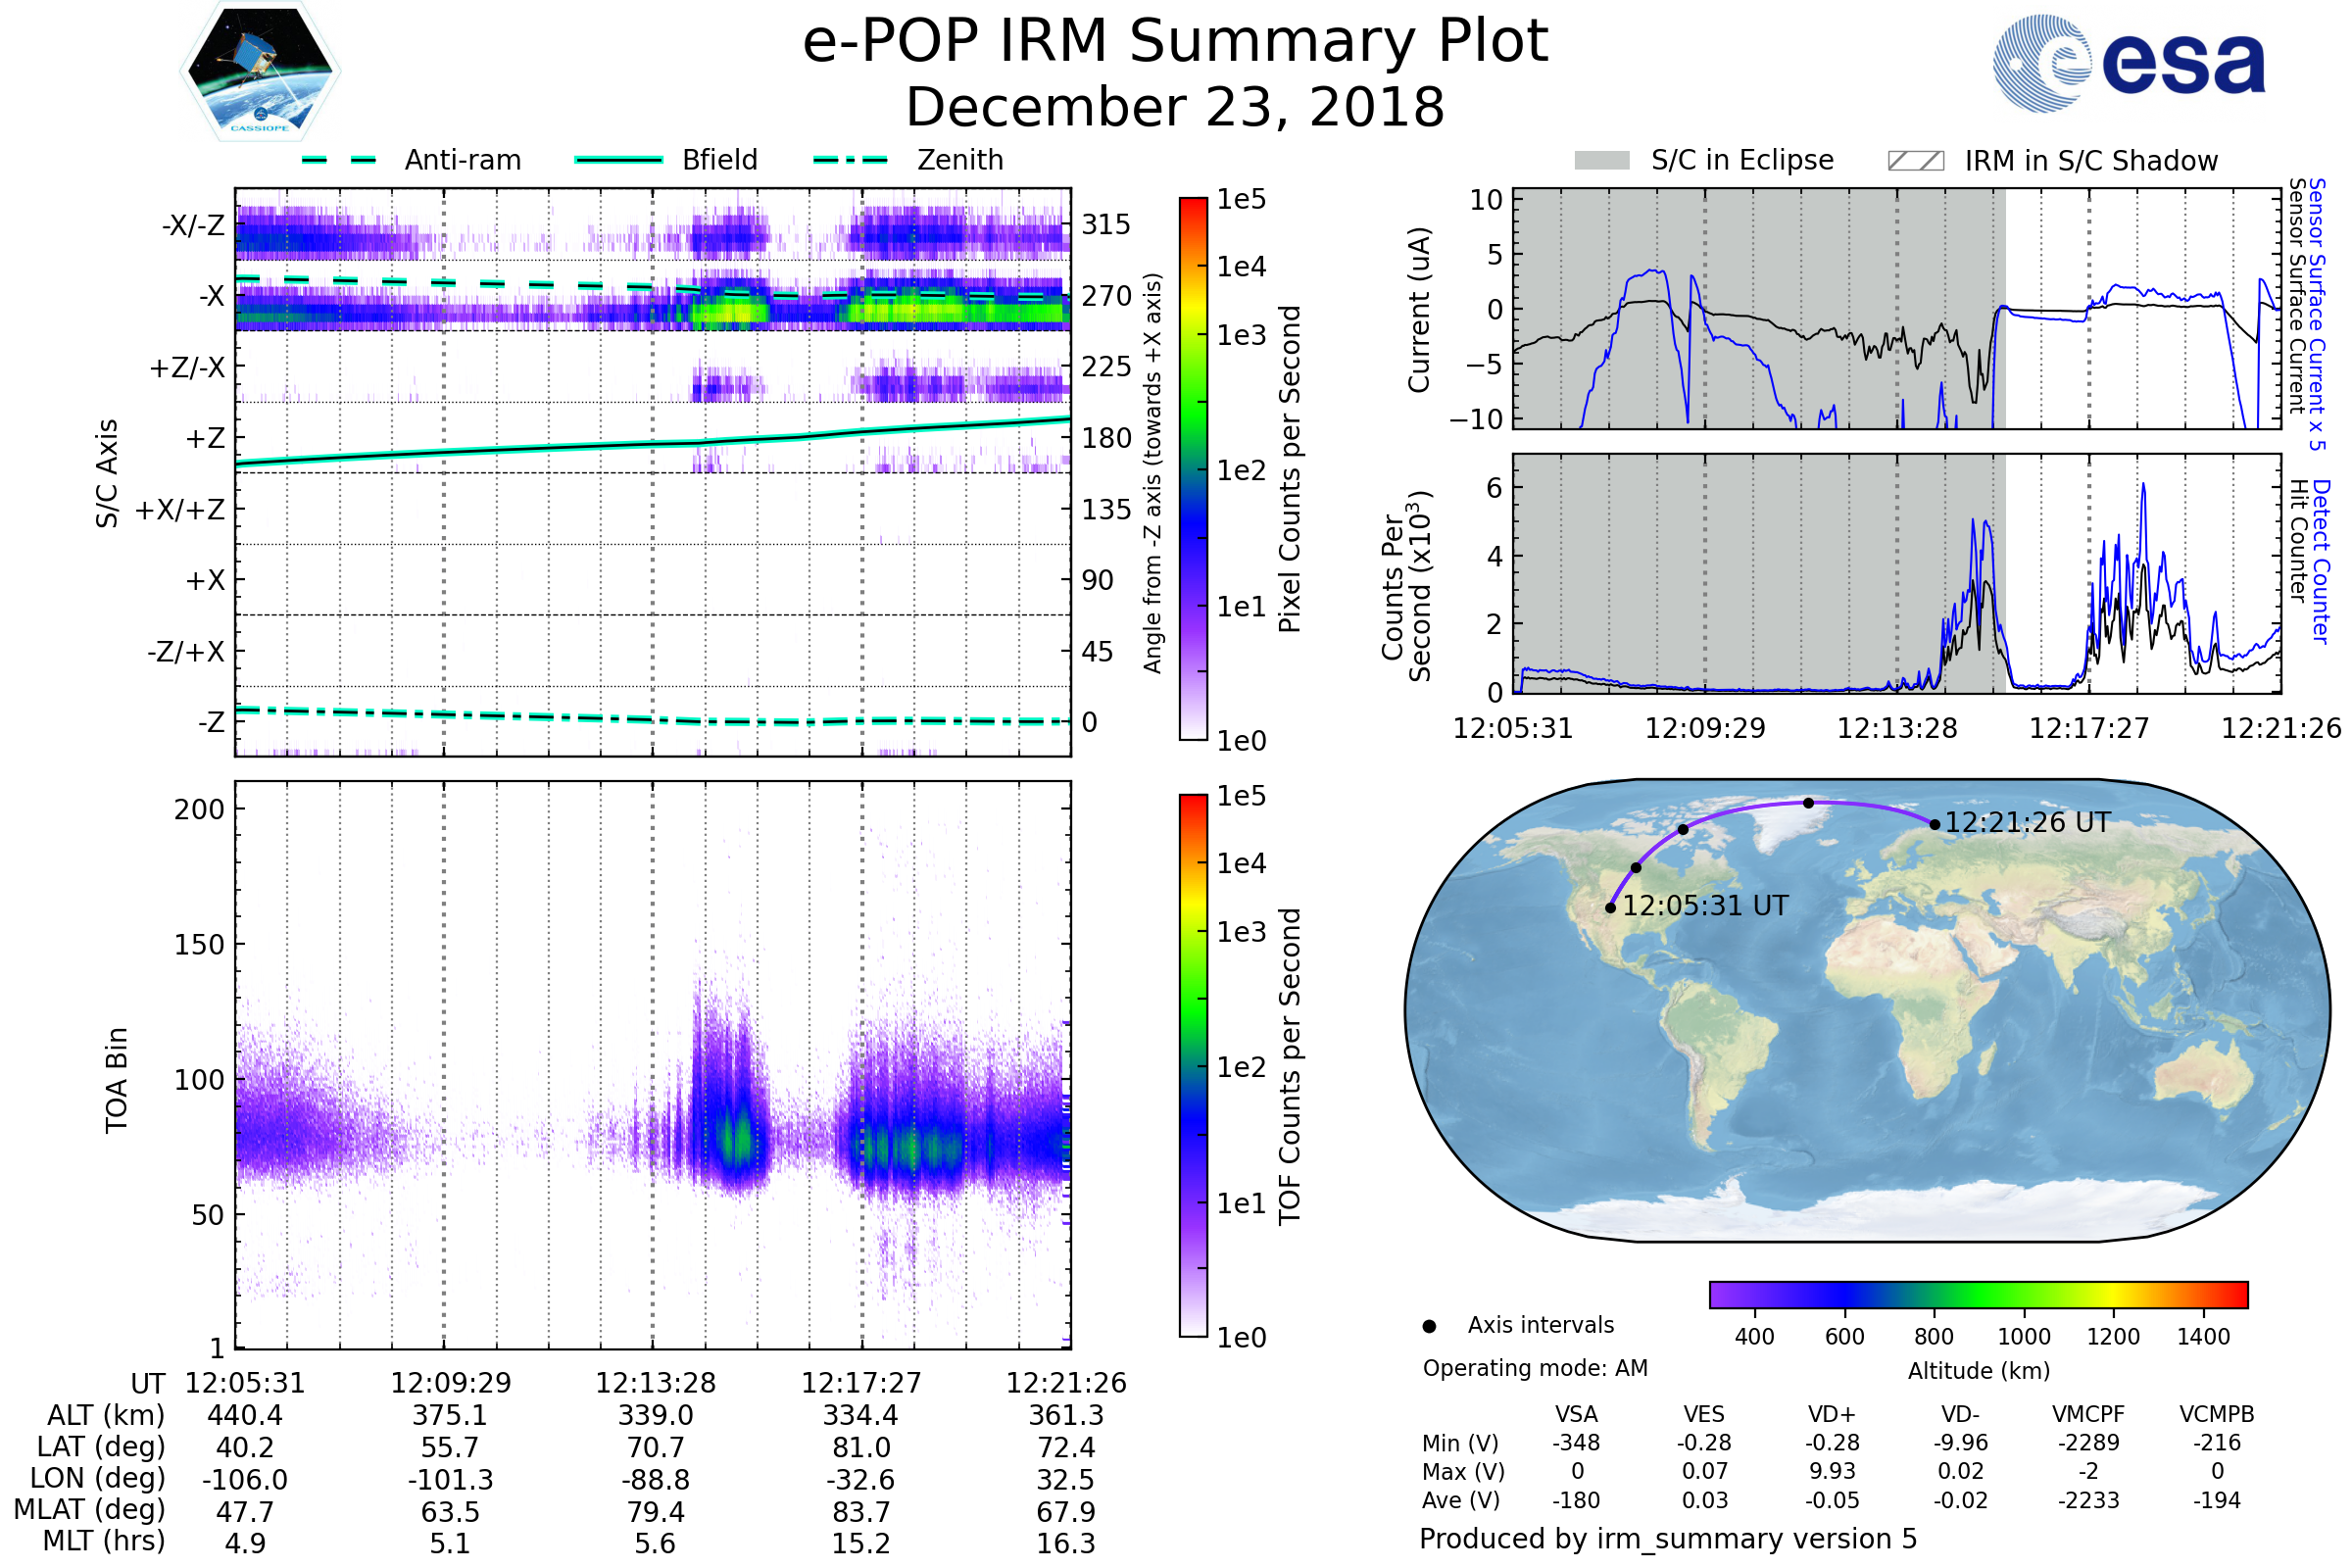Click the Sensor Surface Current x 5 label
Viewport: 2352px width, 1568px height.
[2317, 314]
